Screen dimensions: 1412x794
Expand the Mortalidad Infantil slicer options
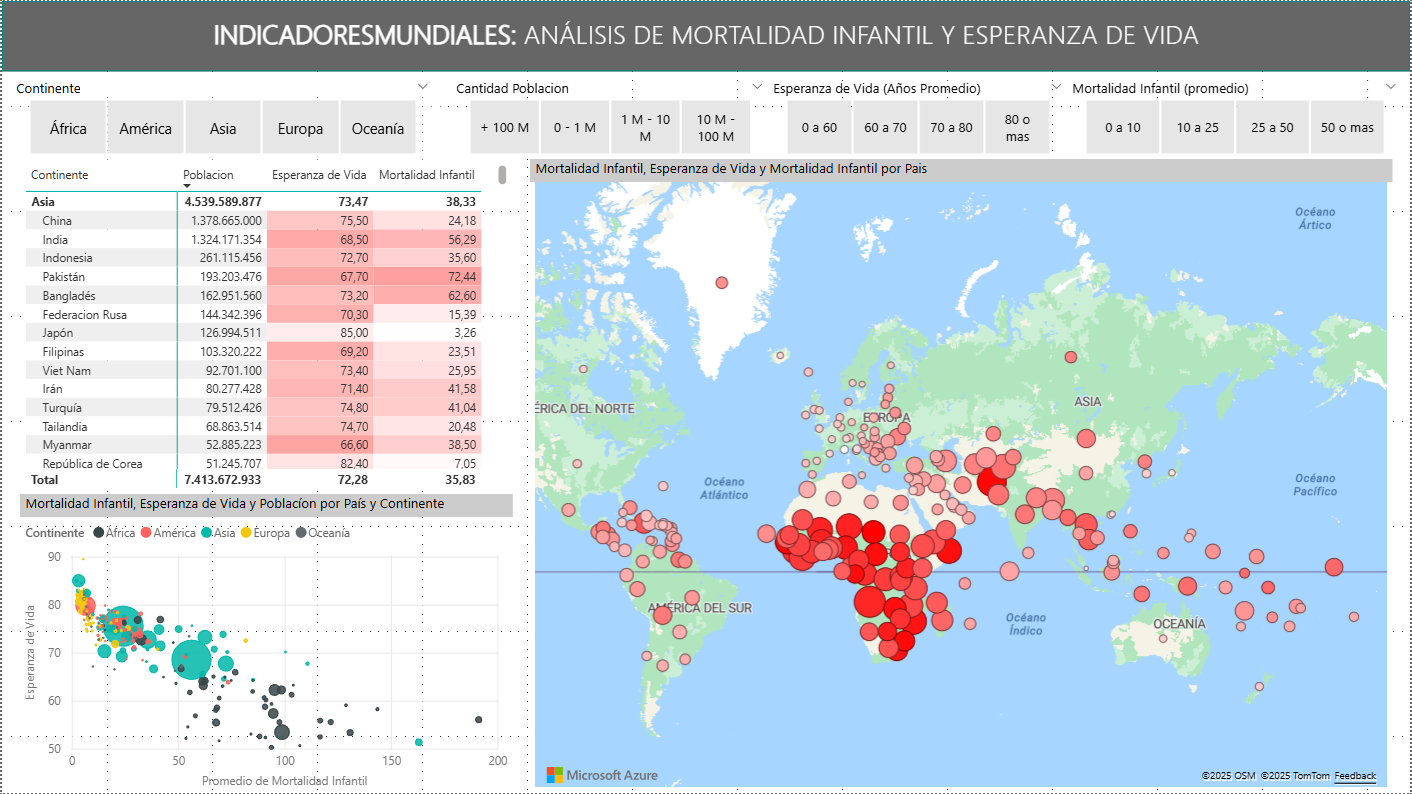pos(1391,88)
